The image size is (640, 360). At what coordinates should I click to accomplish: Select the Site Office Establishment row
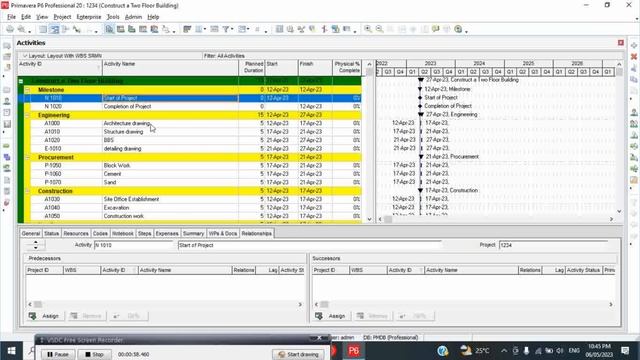tap(190, 199)
